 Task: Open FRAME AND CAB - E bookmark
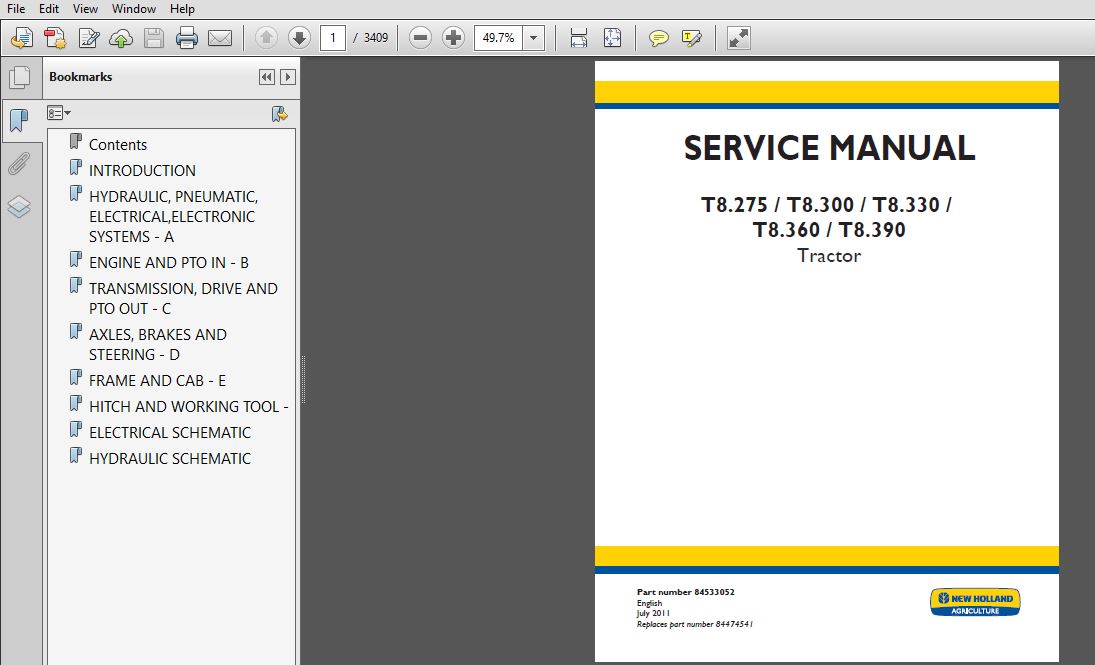point(157,381)
